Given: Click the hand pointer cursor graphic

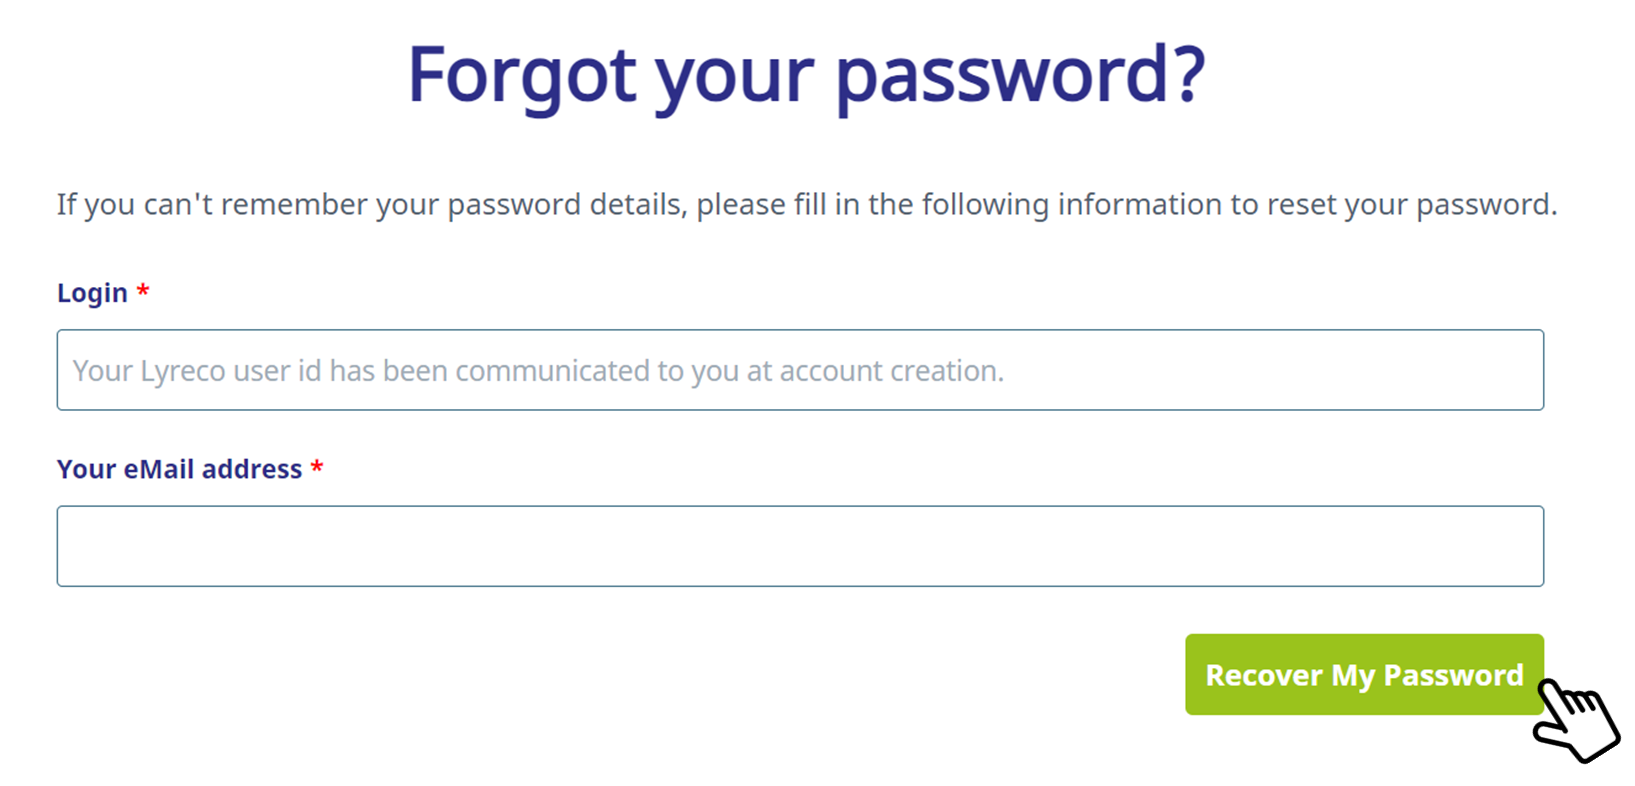Looking at the screenshot, I should click(1570, 718).
